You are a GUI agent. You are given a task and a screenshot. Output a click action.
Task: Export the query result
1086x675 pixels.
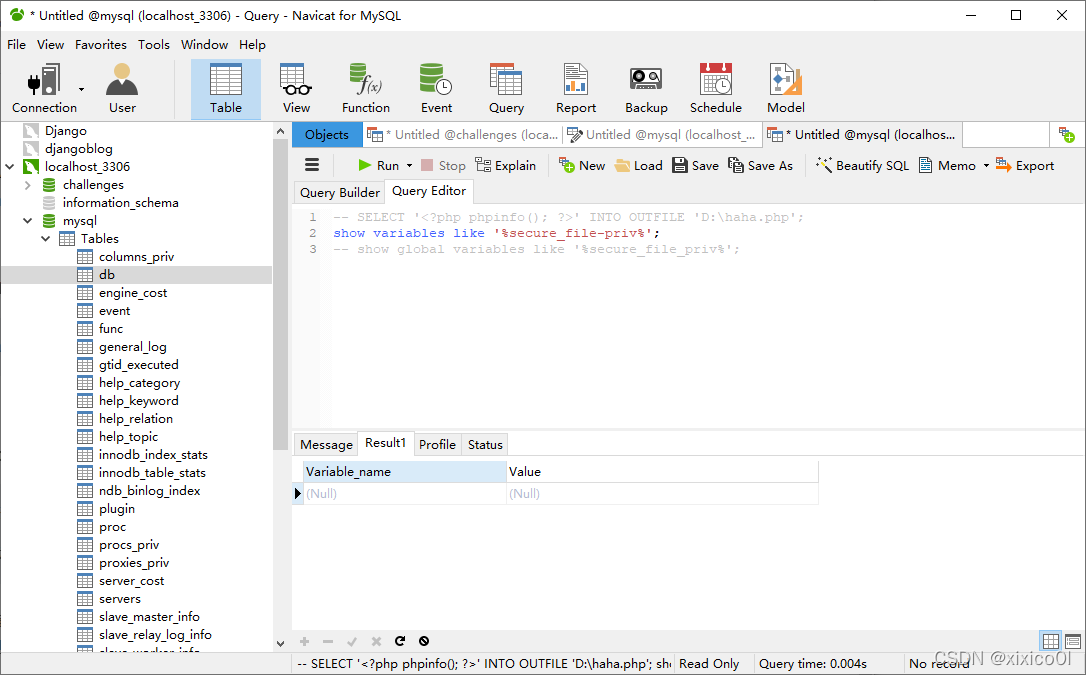tap(1025, 165)
